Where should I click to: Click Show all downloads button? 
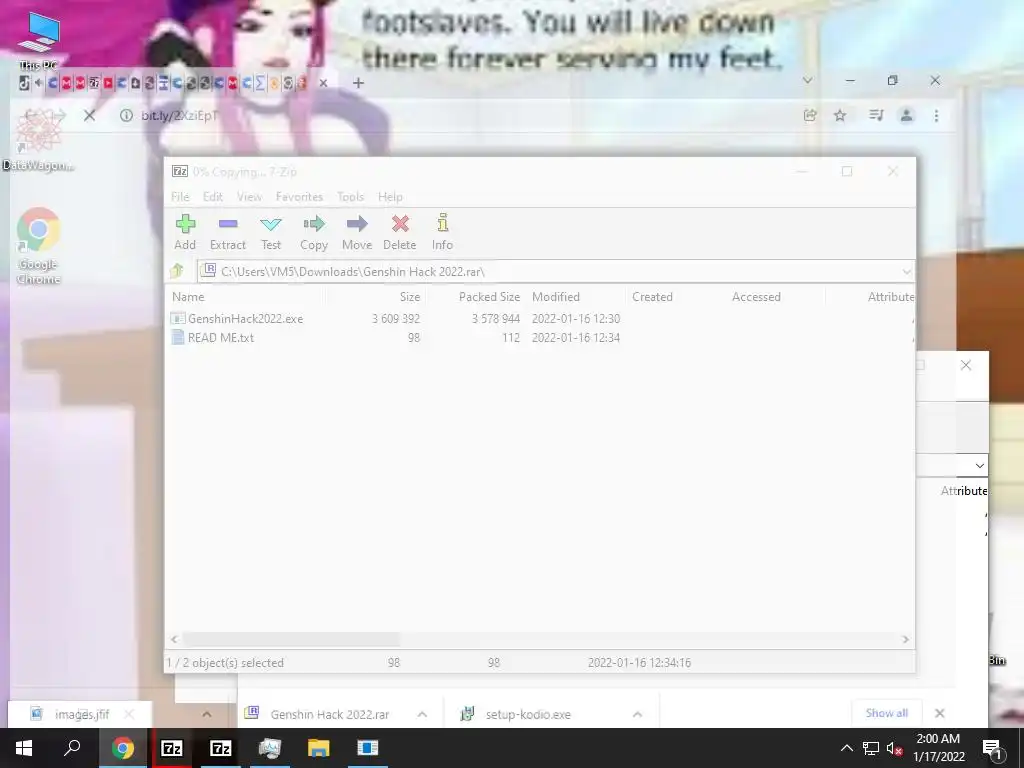[x=886, y=713]
